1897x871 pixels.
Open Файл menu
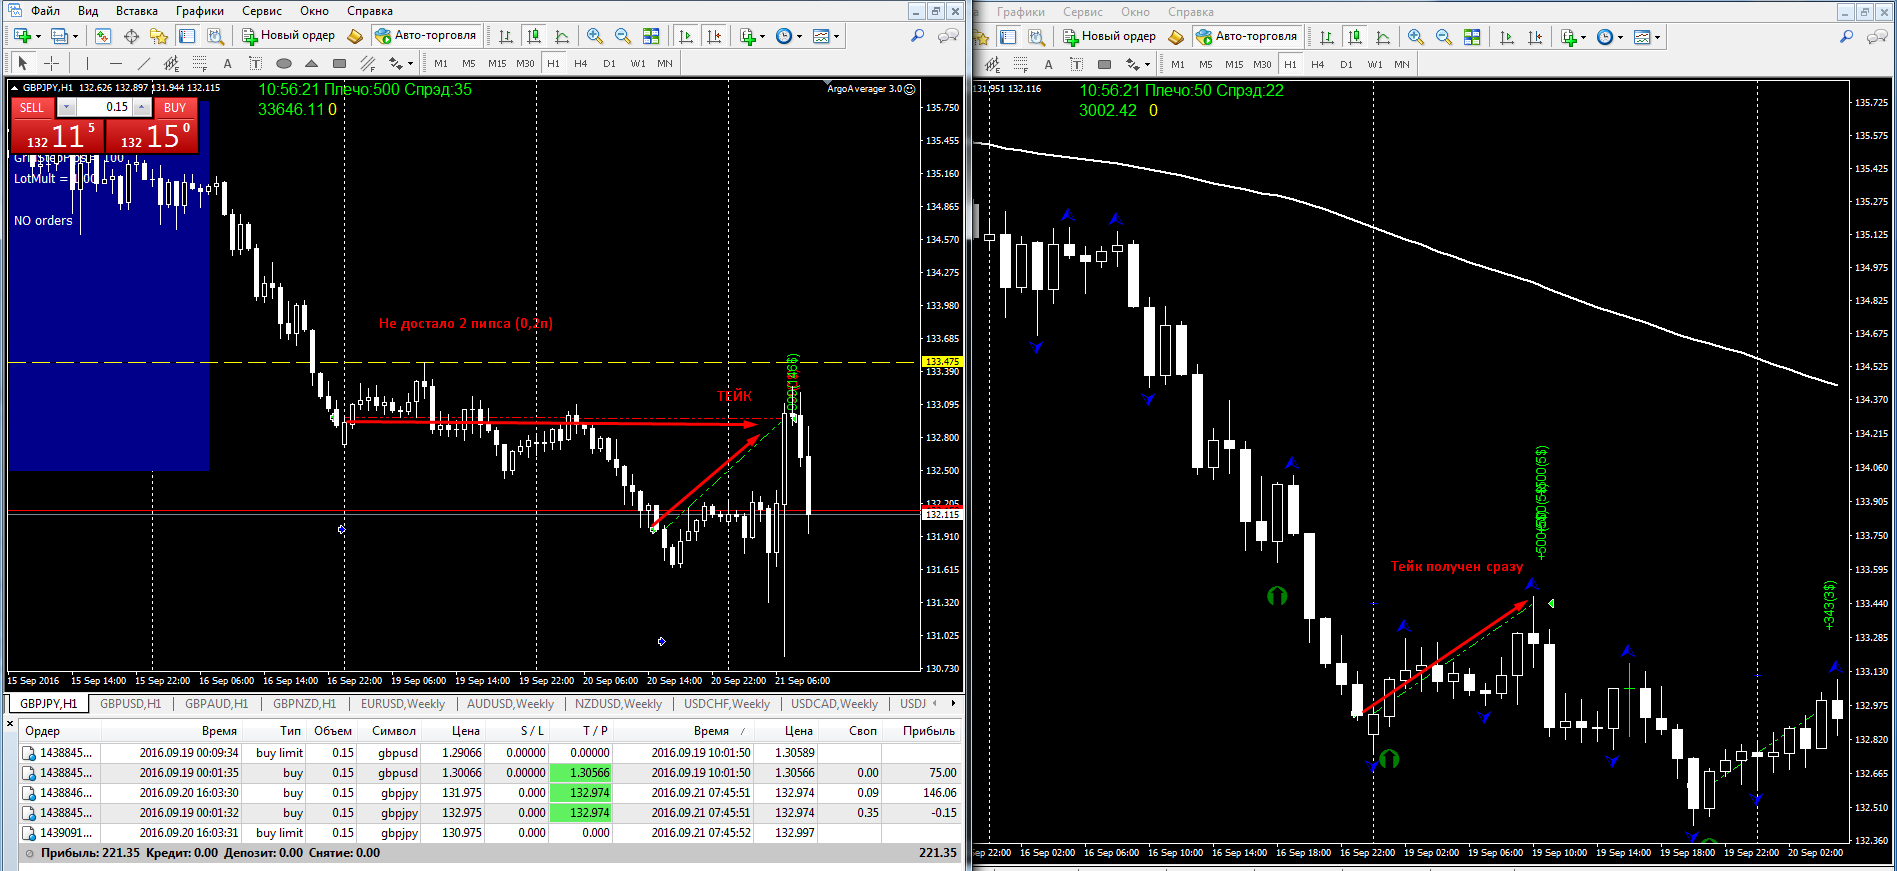[x=45, y=11]
